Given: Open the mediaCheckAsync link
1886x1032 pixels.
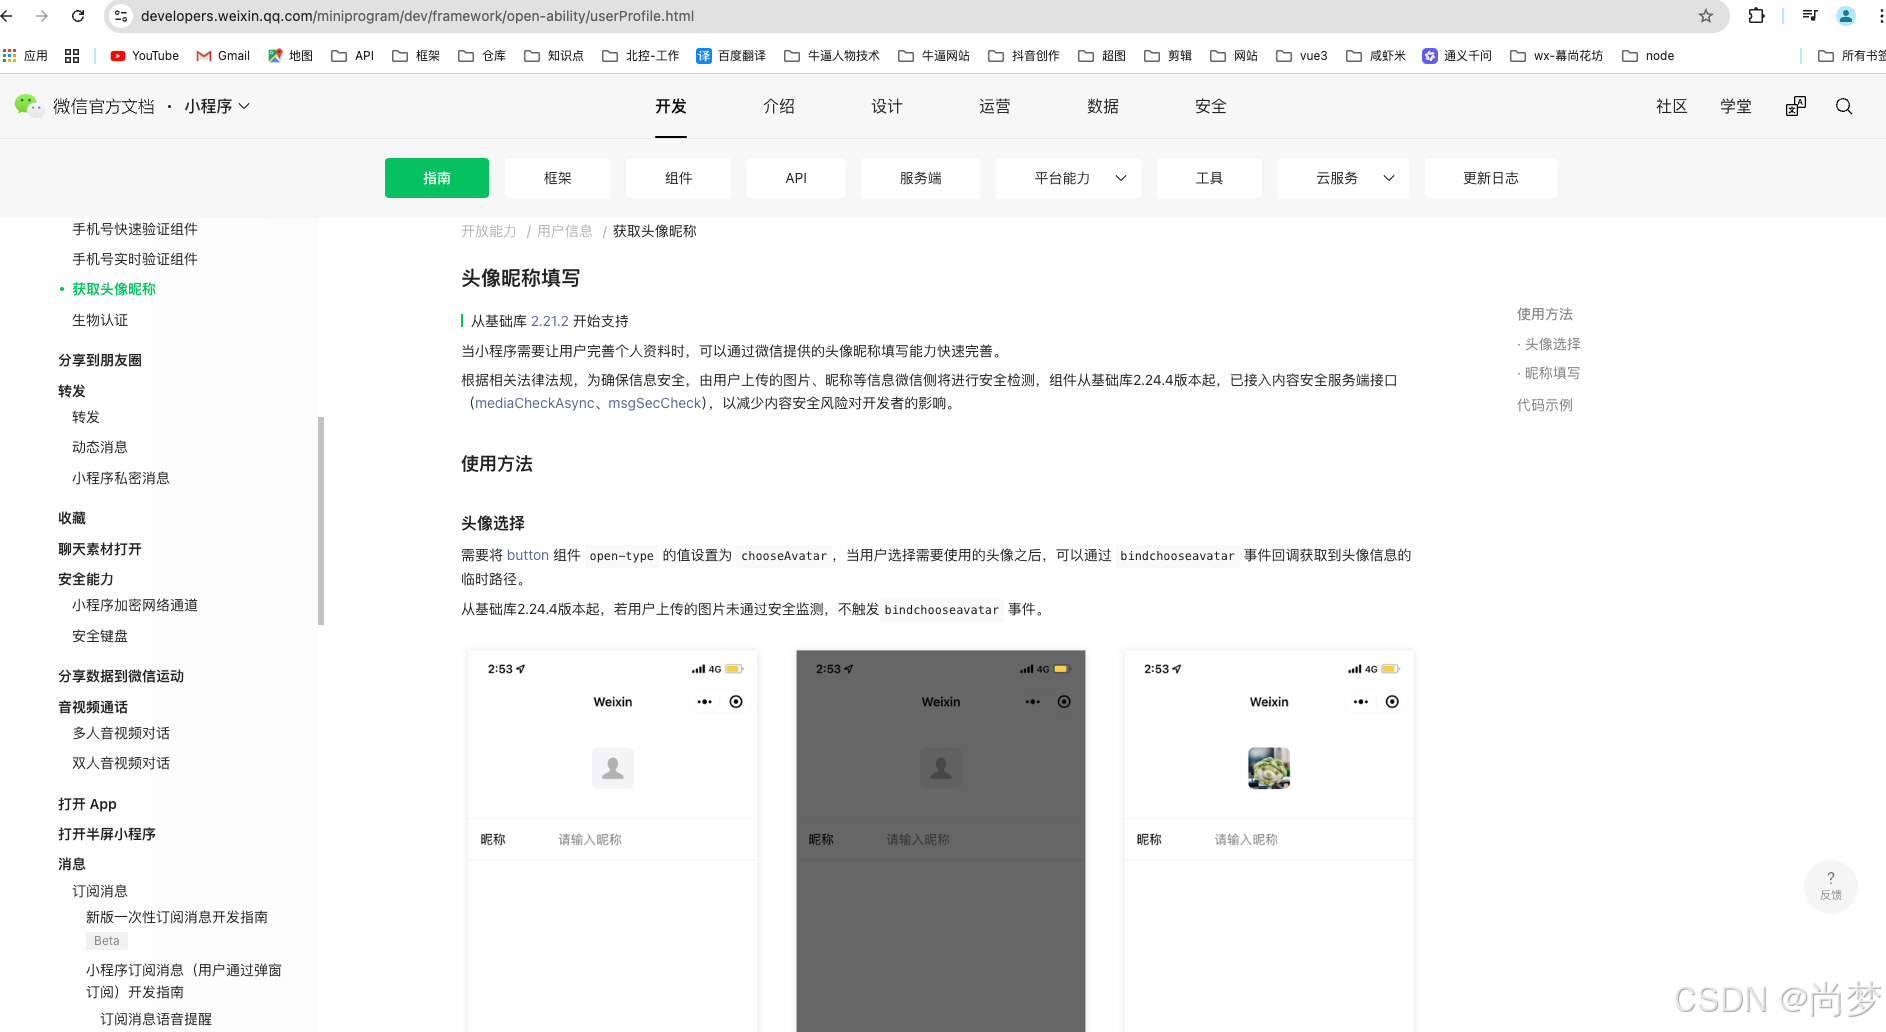Looking at the screenshot, I should [535, 403].
